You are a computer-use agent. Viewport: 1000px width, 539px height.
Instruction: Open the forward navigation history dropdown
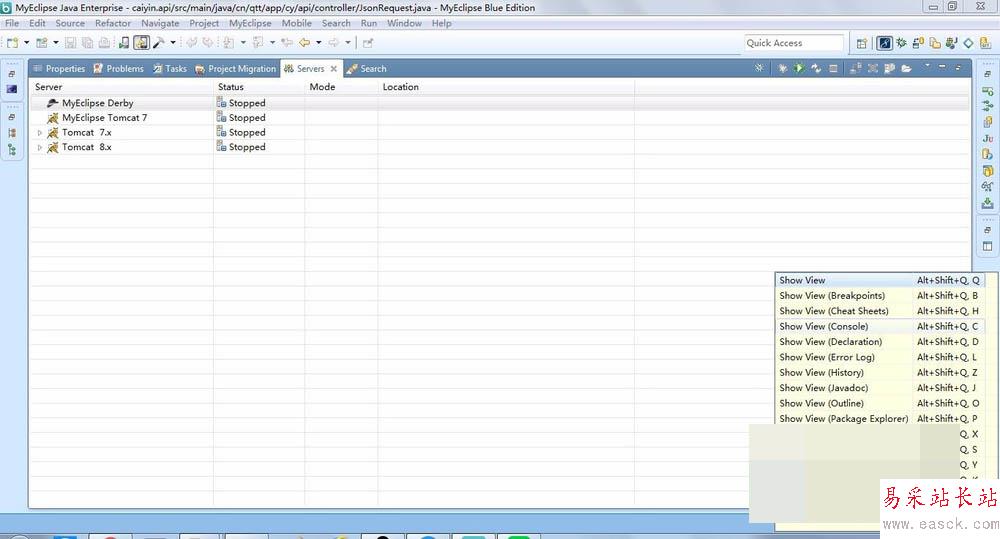click(x=348, y=43)
